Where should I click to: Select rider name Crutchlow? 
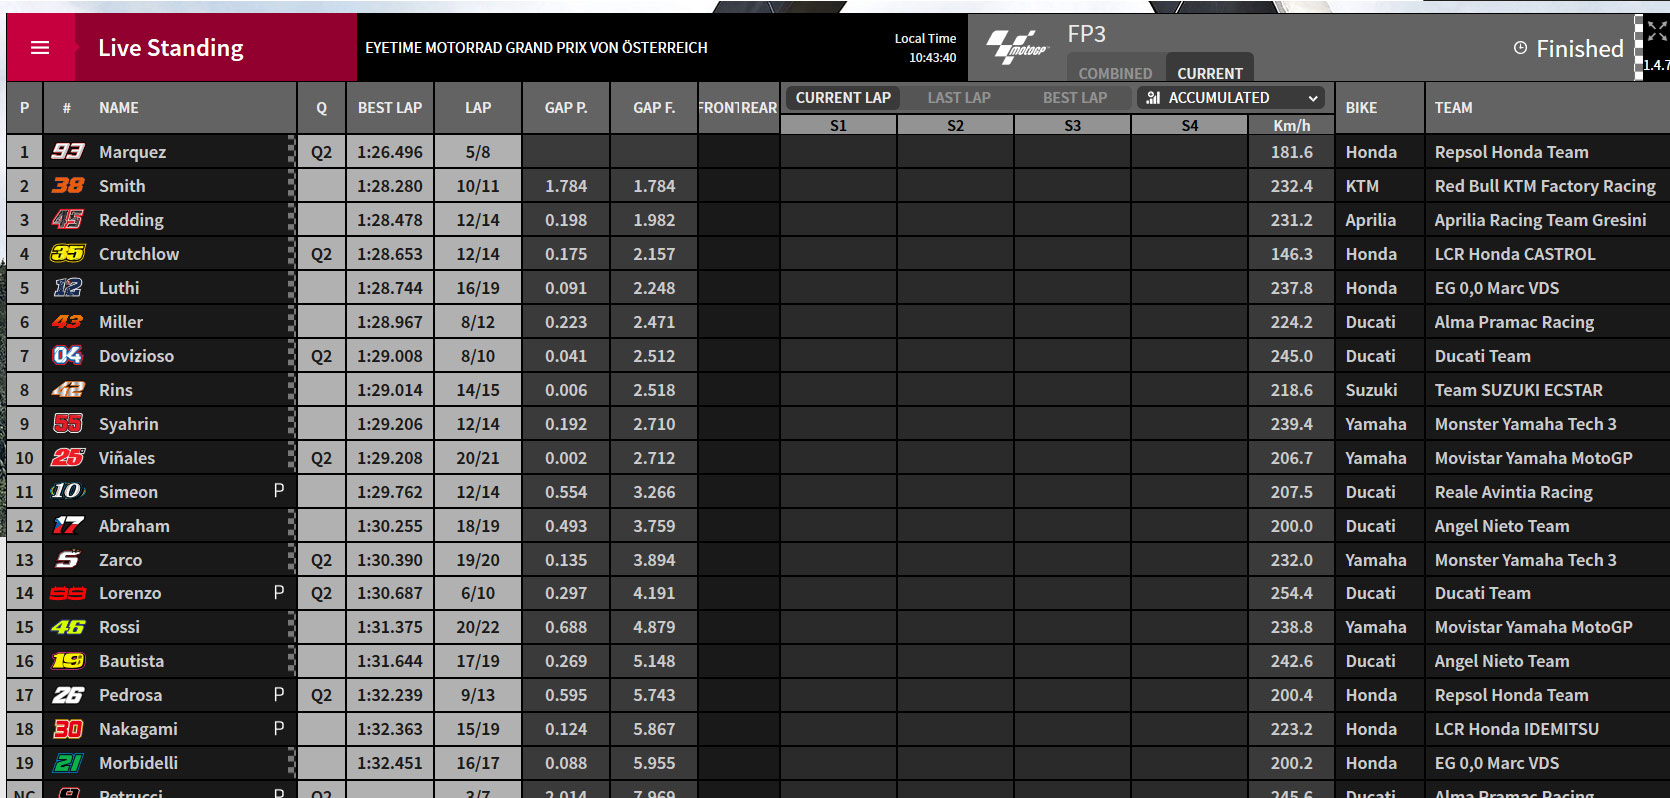tap(139, 254)
